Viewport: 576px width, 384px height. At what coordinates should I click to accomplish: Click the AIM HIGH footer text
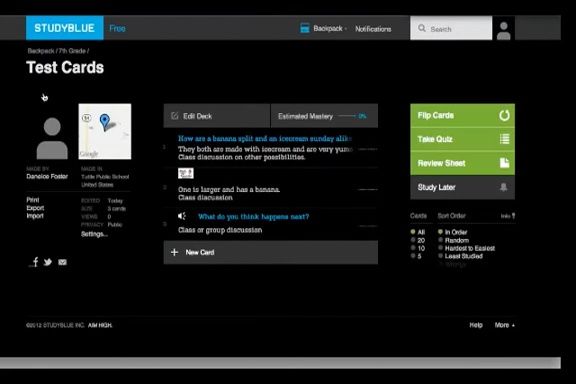(100, 325)
